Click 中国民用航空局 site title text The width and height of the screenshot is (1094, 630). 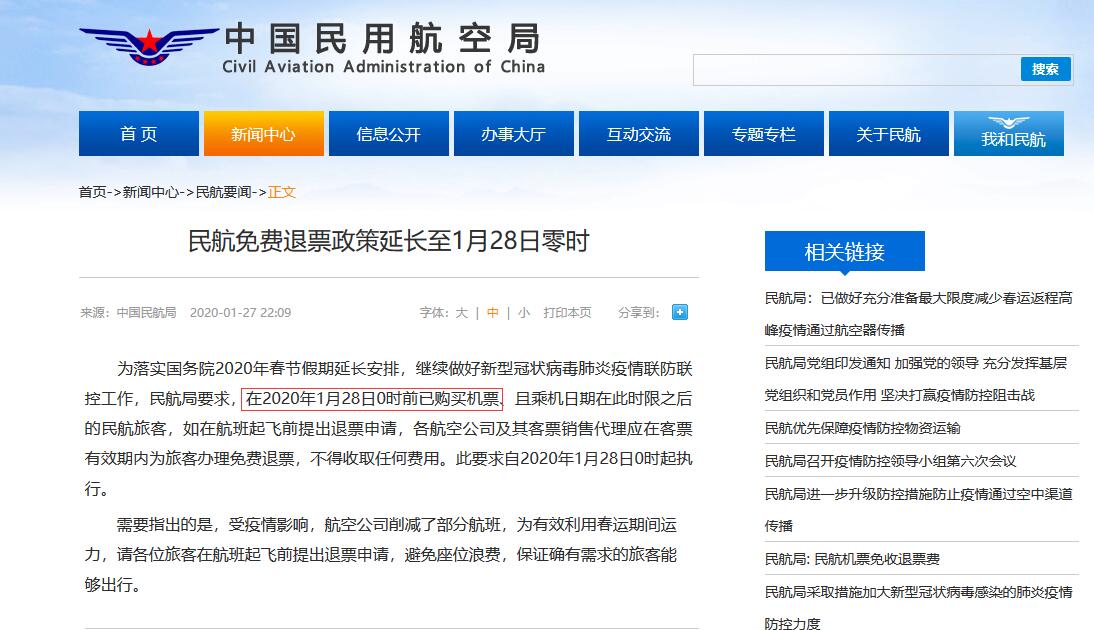click(x=383, y=38)
